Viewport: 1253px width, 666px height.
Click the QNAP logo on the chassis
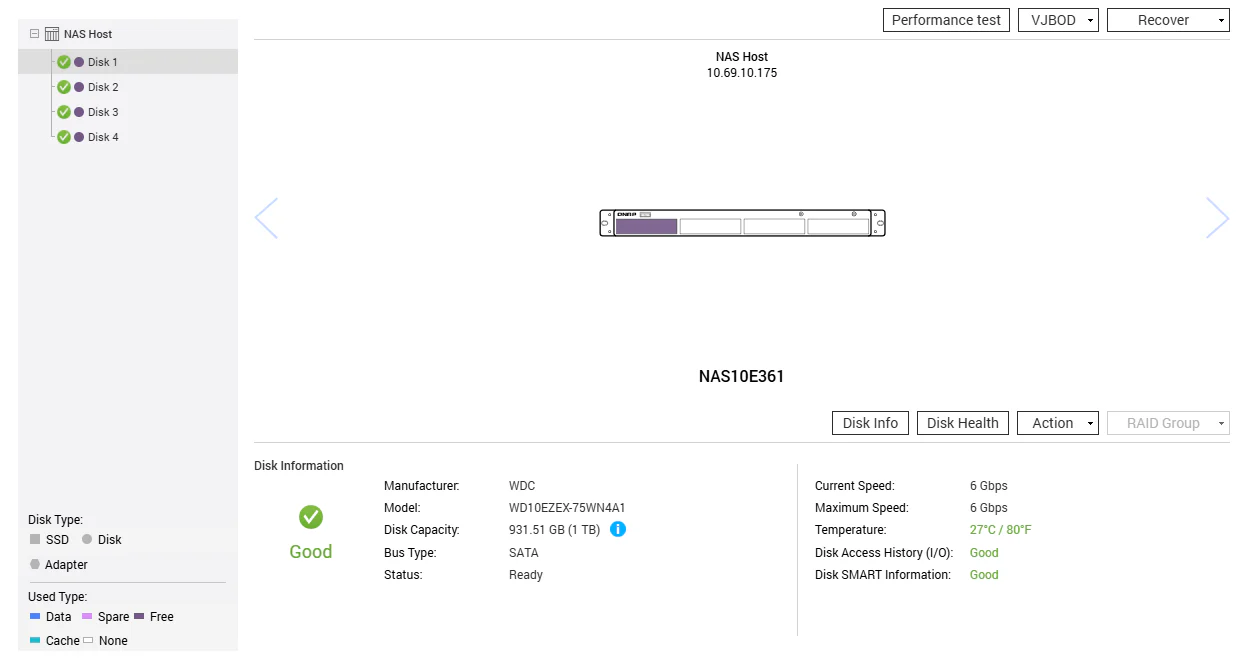[627, 214]
